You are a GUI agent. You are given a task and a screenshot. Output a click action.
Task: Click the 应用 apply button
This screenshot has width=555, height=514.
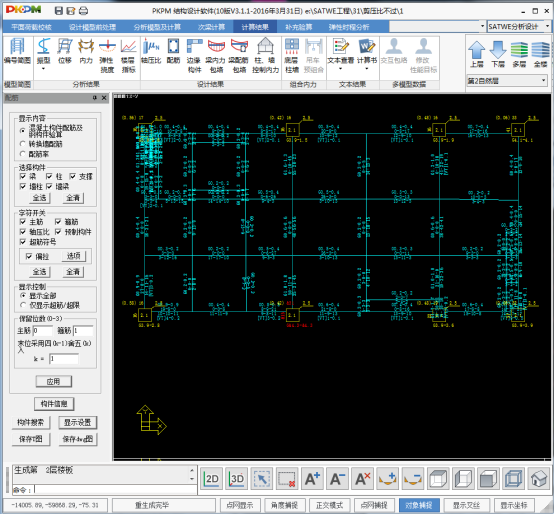coord(53,381)
